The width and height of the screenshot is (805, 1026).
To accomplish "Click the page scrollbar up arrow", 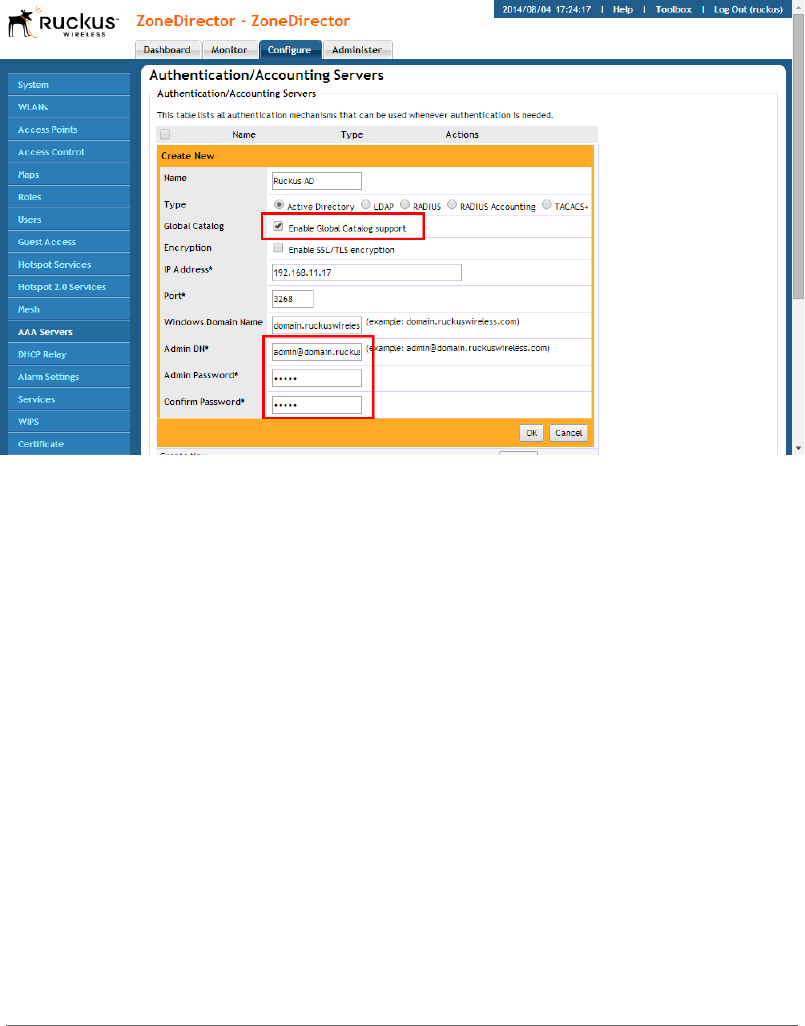I will point(798,6).
